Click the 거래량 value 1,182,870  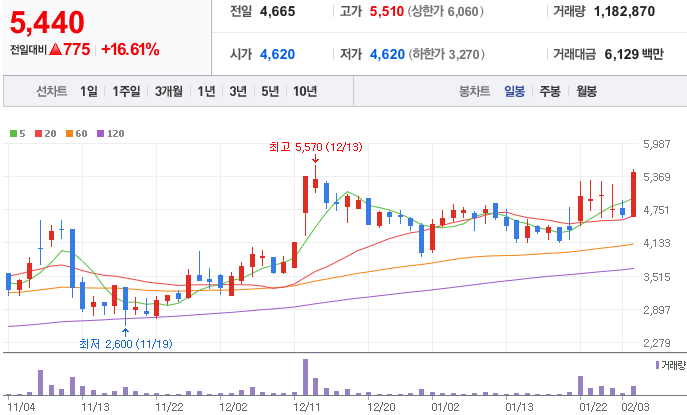[624, 11]
